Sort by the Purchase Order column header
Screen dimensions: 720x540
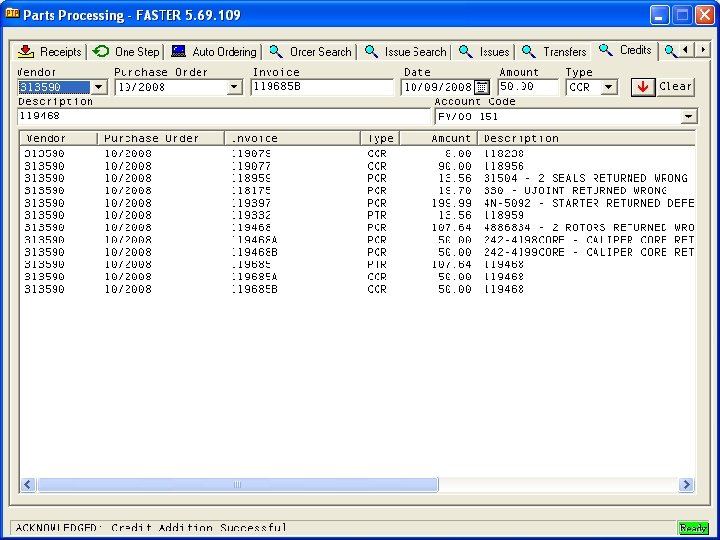(161, 138)
